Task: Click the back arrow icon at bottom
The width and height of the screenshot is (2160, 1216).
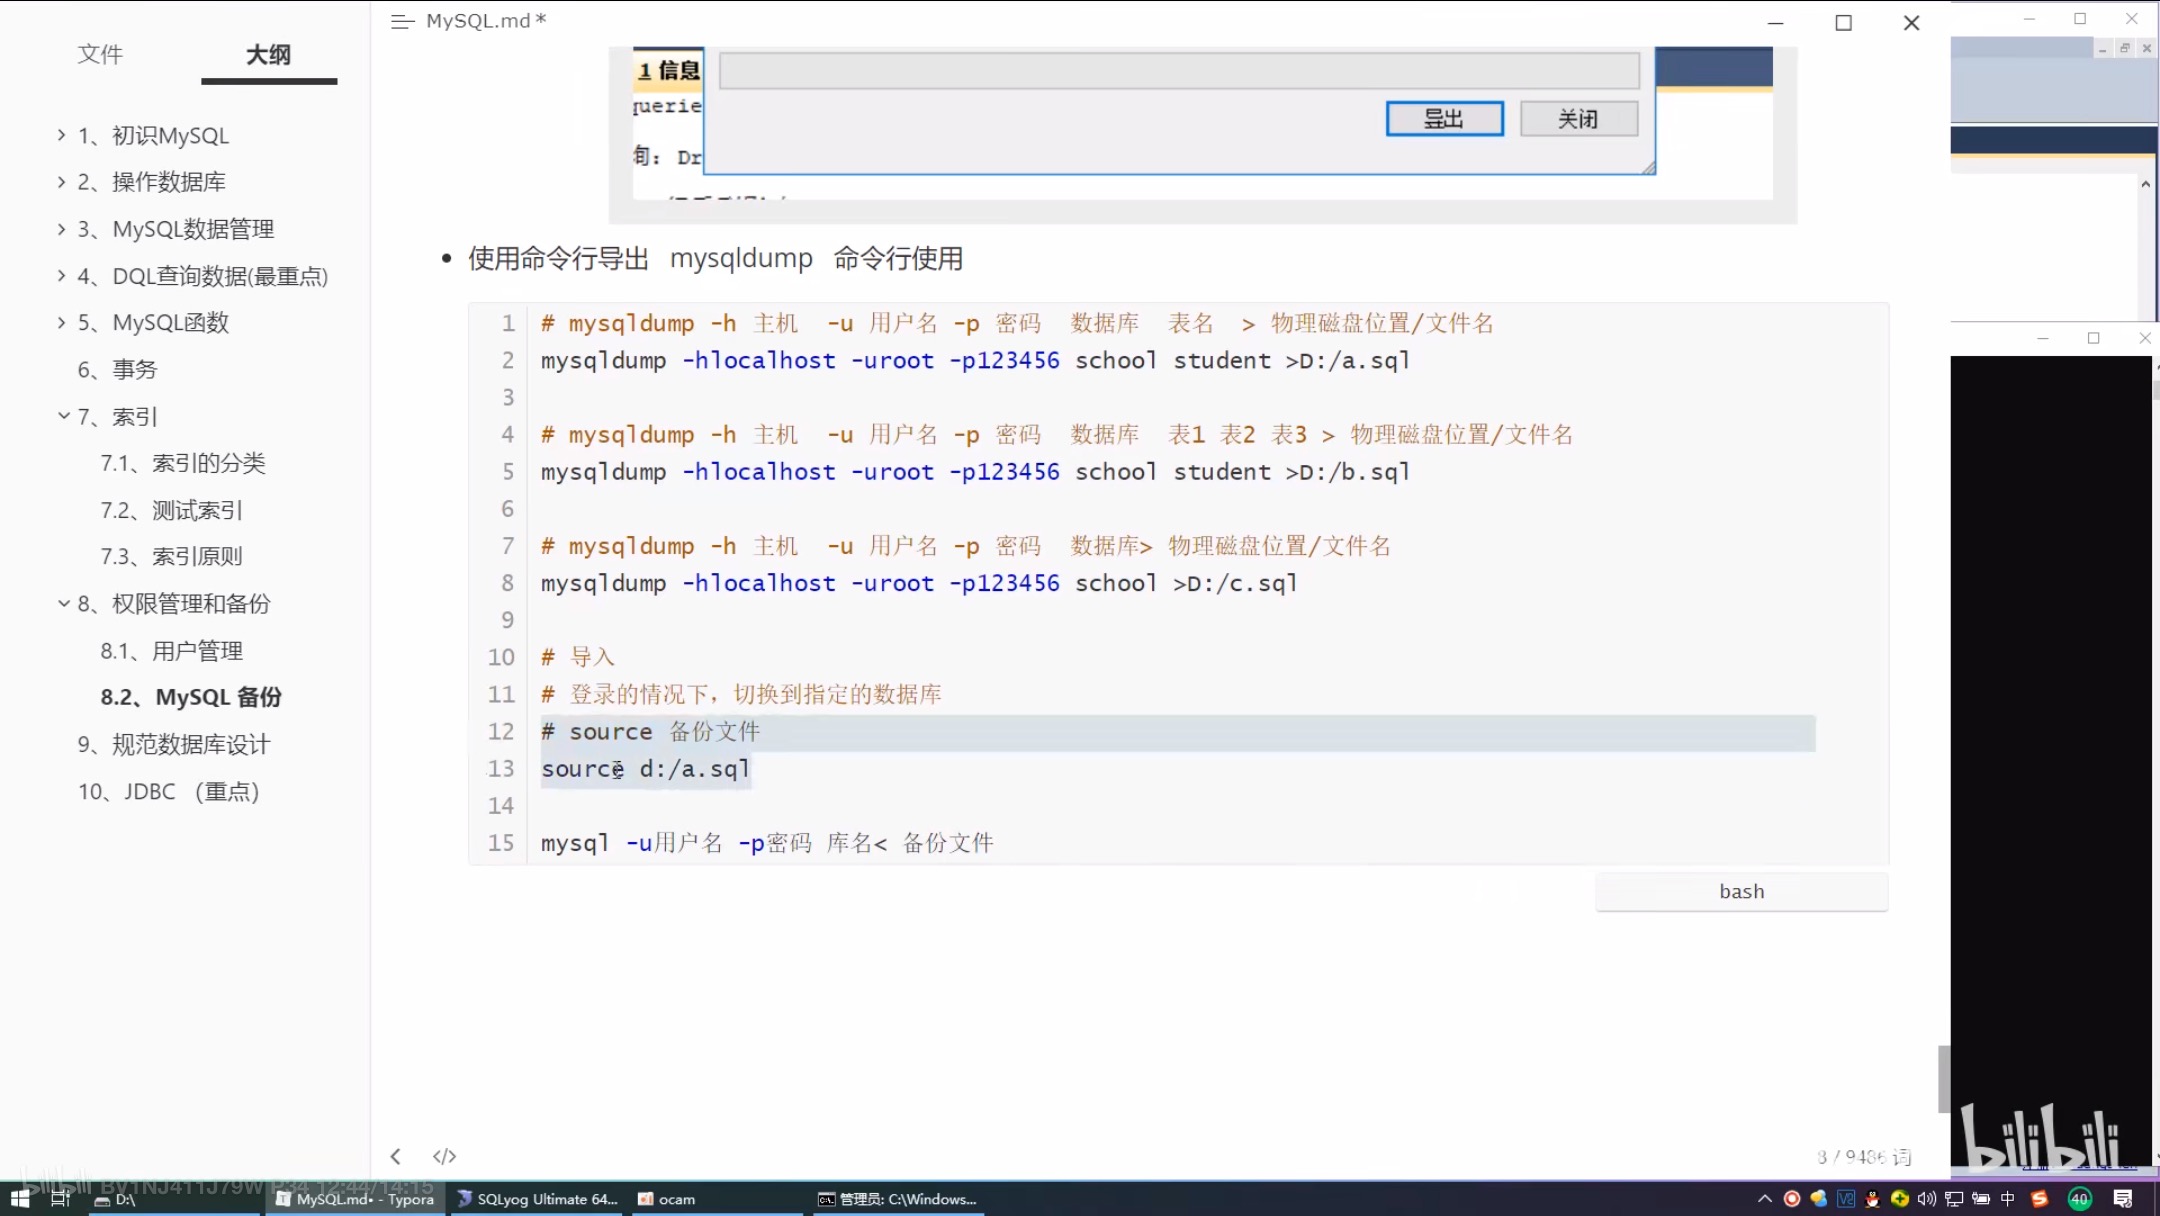Action: click(396, 1157)
